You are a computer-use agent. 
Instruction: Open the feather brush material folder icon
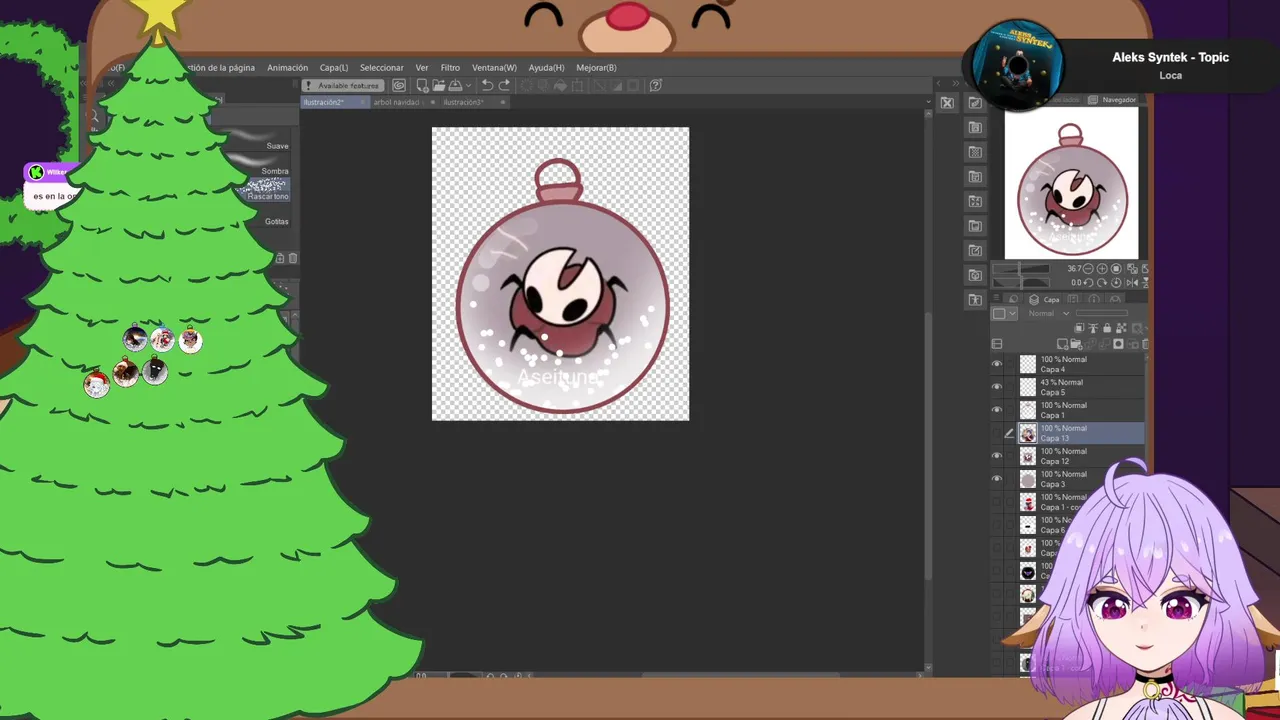(x=975, y=103)
